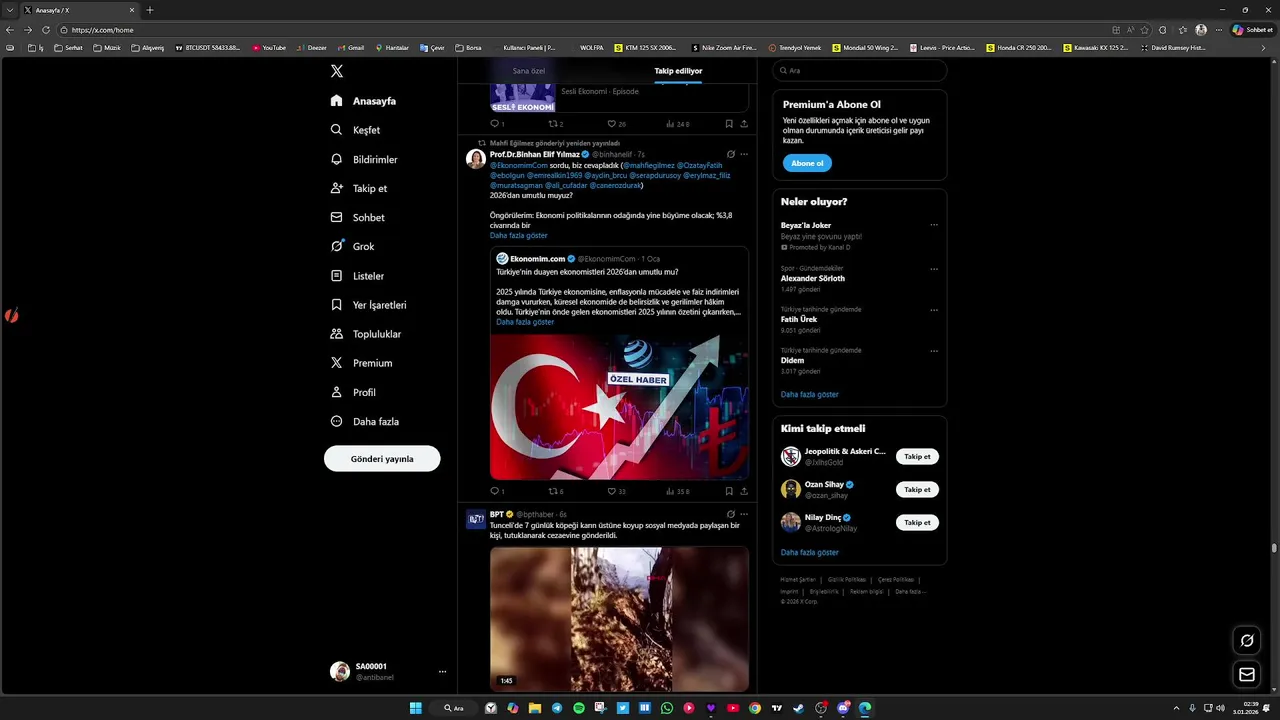Show more trends under Neler oluyor
Screen dimensions: 1280x720
coord(809,395)
